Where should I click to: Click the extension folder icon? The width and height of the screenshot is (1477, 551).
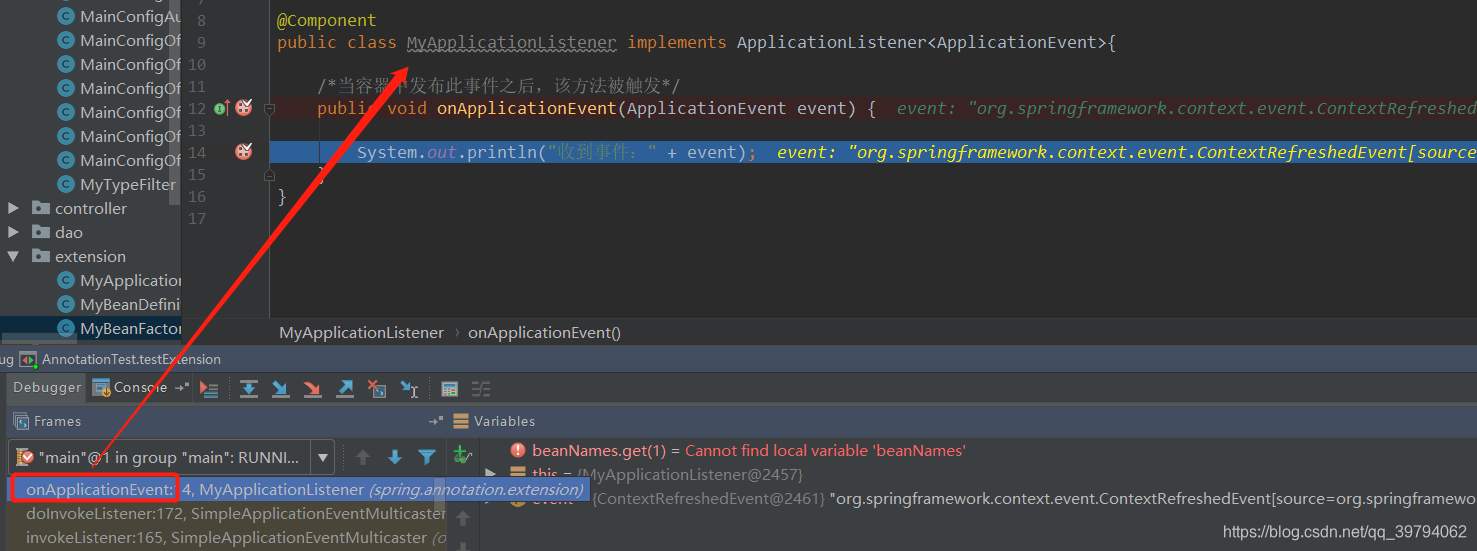pyautogui.click(x=40, y=256)
